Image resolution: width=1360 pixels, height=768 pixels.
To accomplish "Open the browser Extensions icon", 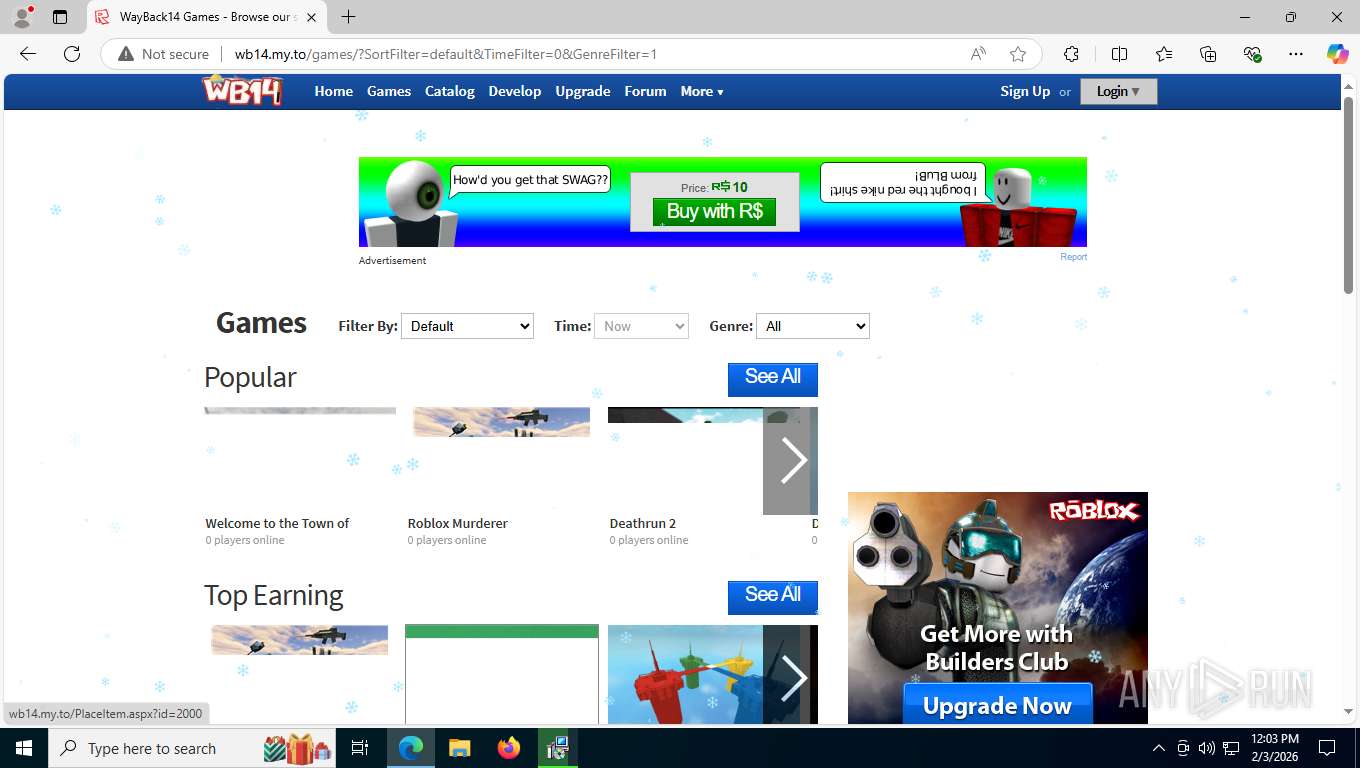I will [1072, 54].
